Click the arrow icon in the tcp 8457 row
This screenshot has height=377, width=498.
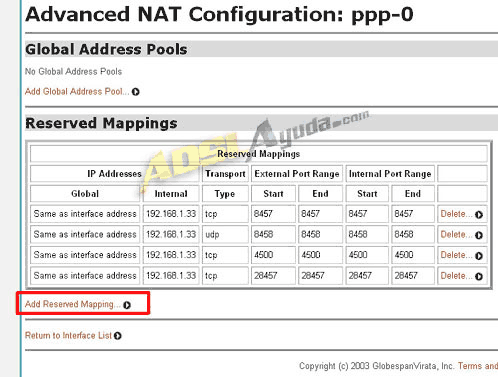(x=479, y=215)
